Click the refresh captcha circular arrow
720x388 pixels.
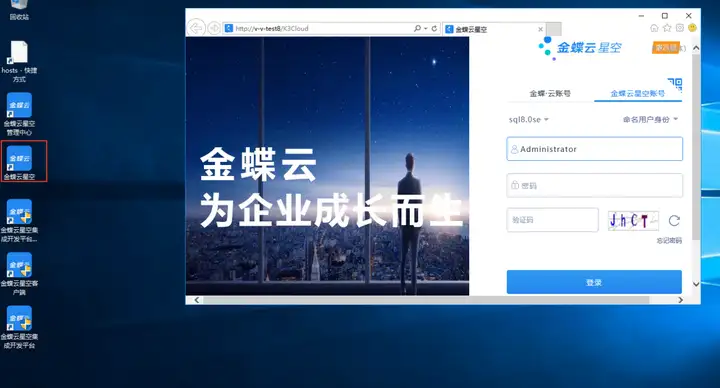[x=674, y=221]
